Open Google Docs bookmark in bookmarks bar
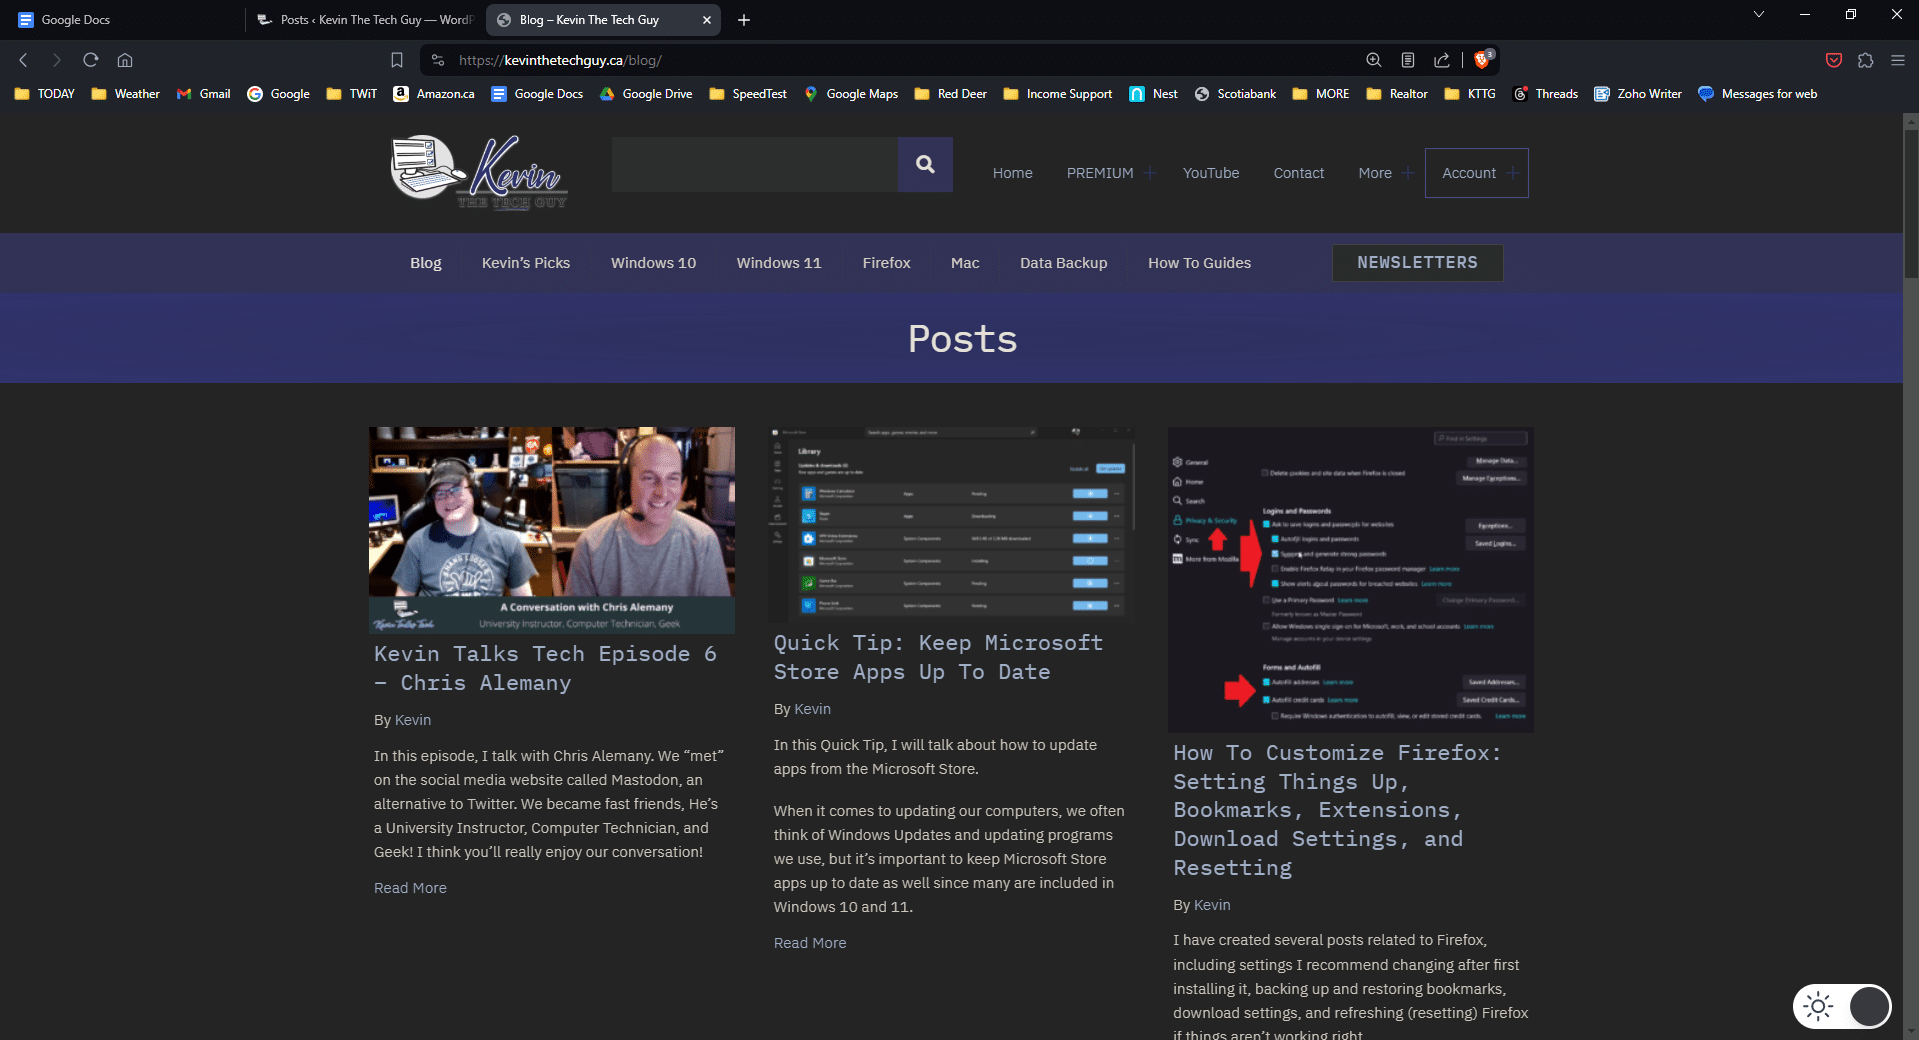Viewport: 1919px width, 1040px height. click(x=537, y=94)
